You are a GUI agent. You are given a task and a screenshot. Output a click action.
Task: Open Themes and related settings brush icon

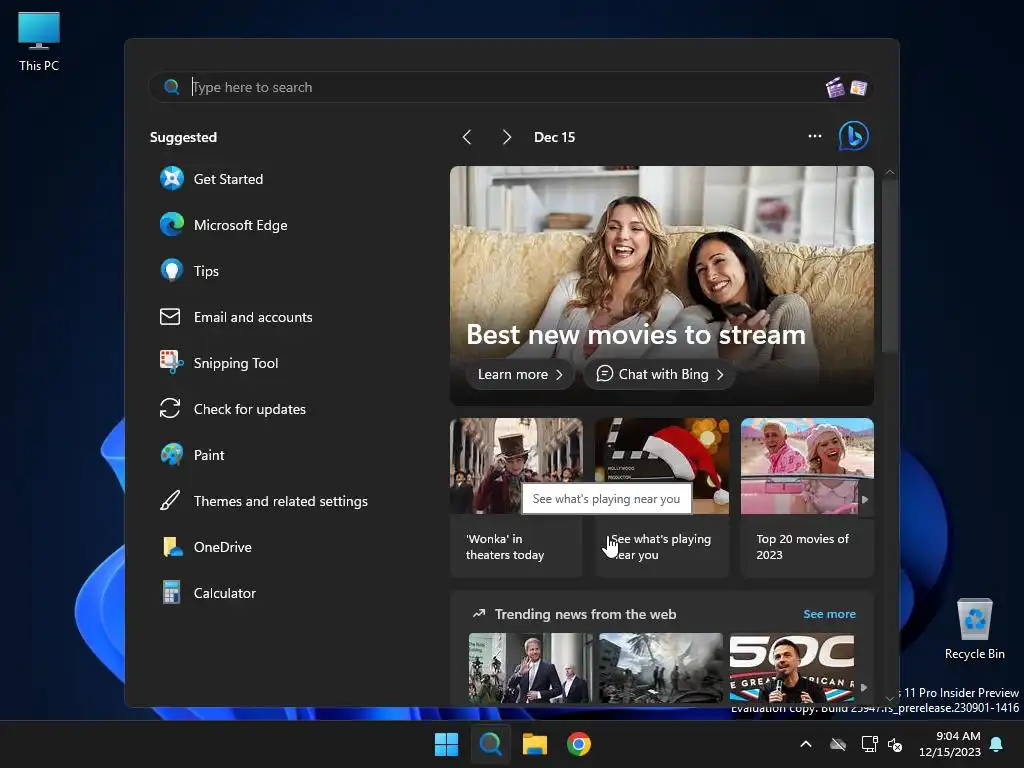point(170,500)
